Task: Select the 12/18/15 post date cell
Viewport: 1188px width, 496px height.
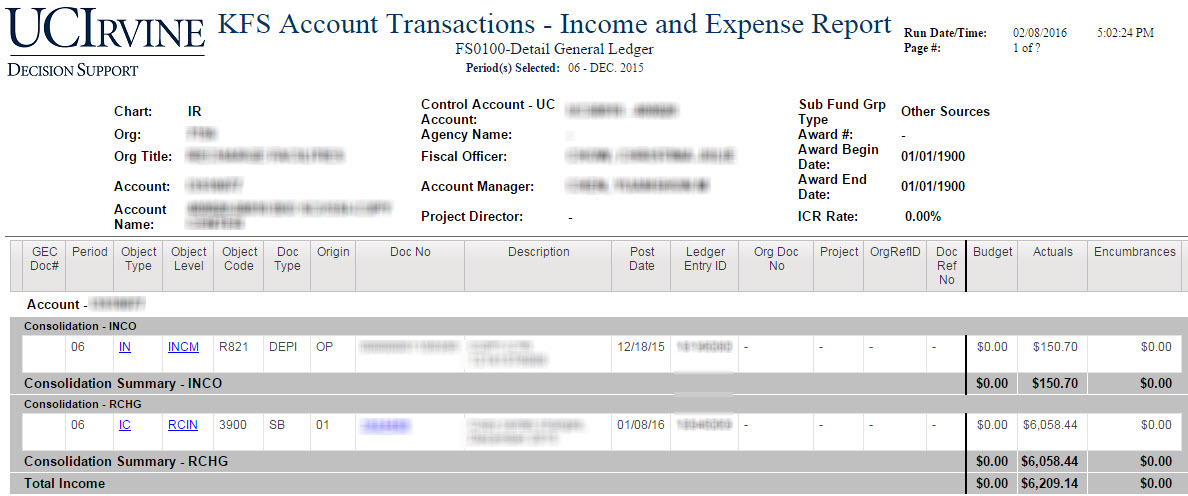Action: coord(638,347)
